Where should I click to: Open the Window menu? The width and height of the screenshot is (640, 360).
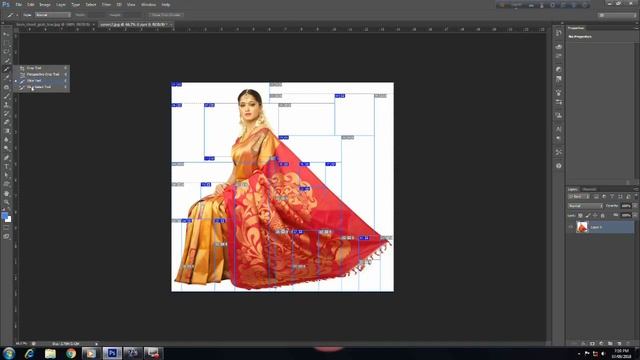(x=149, y=4)
